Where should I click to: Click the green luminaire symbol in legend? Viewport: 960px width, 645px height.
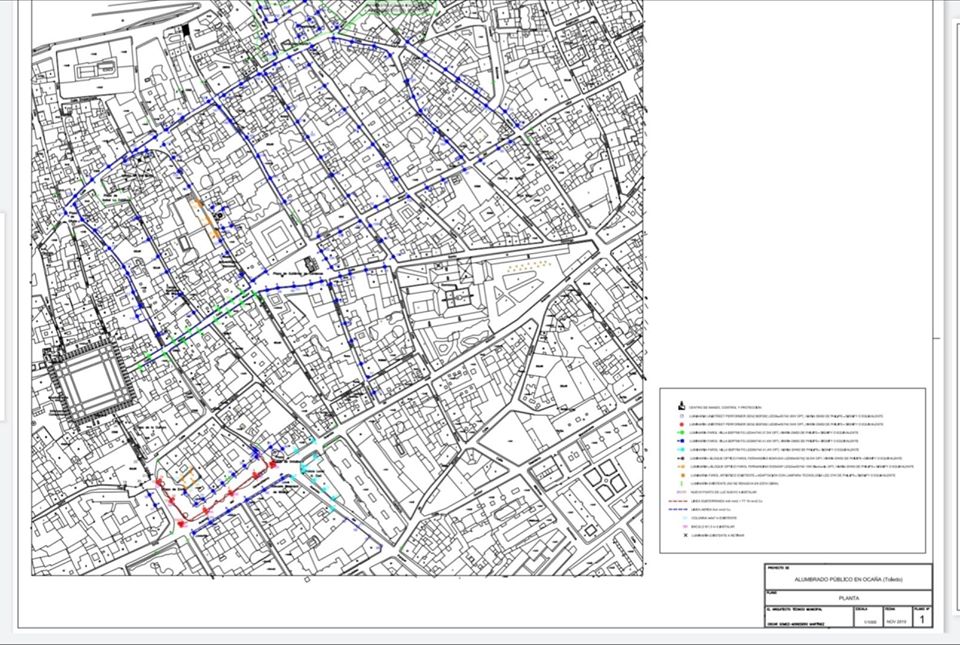pos(682,431)
